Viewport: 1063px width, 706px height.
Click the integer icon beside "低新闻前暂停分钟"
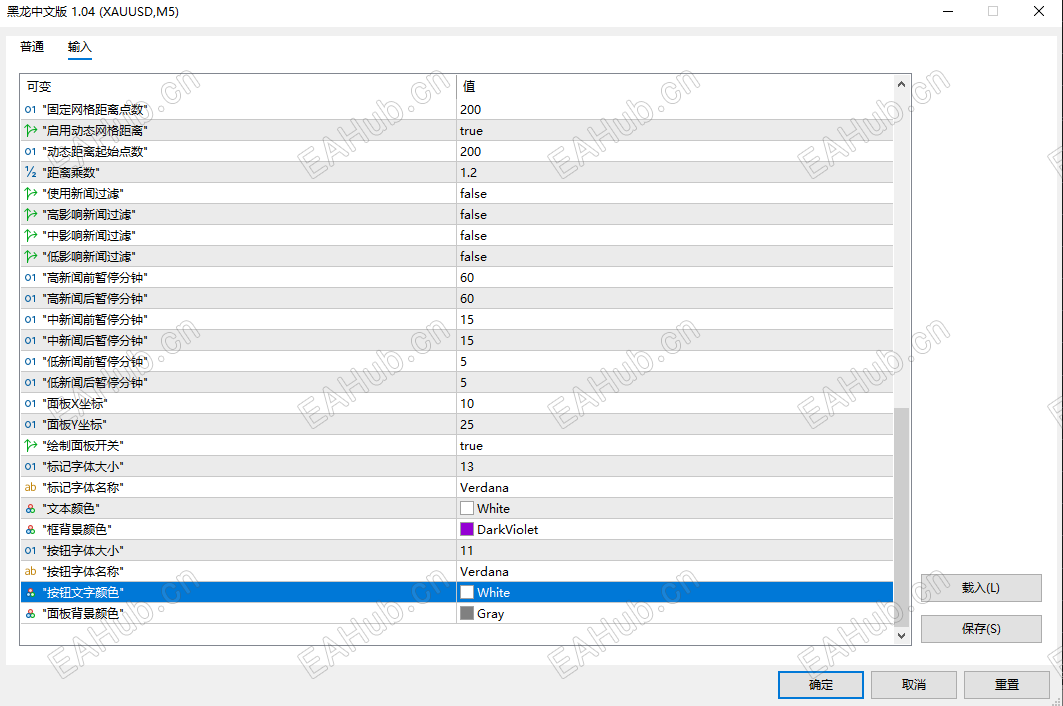tap(31, 361)
